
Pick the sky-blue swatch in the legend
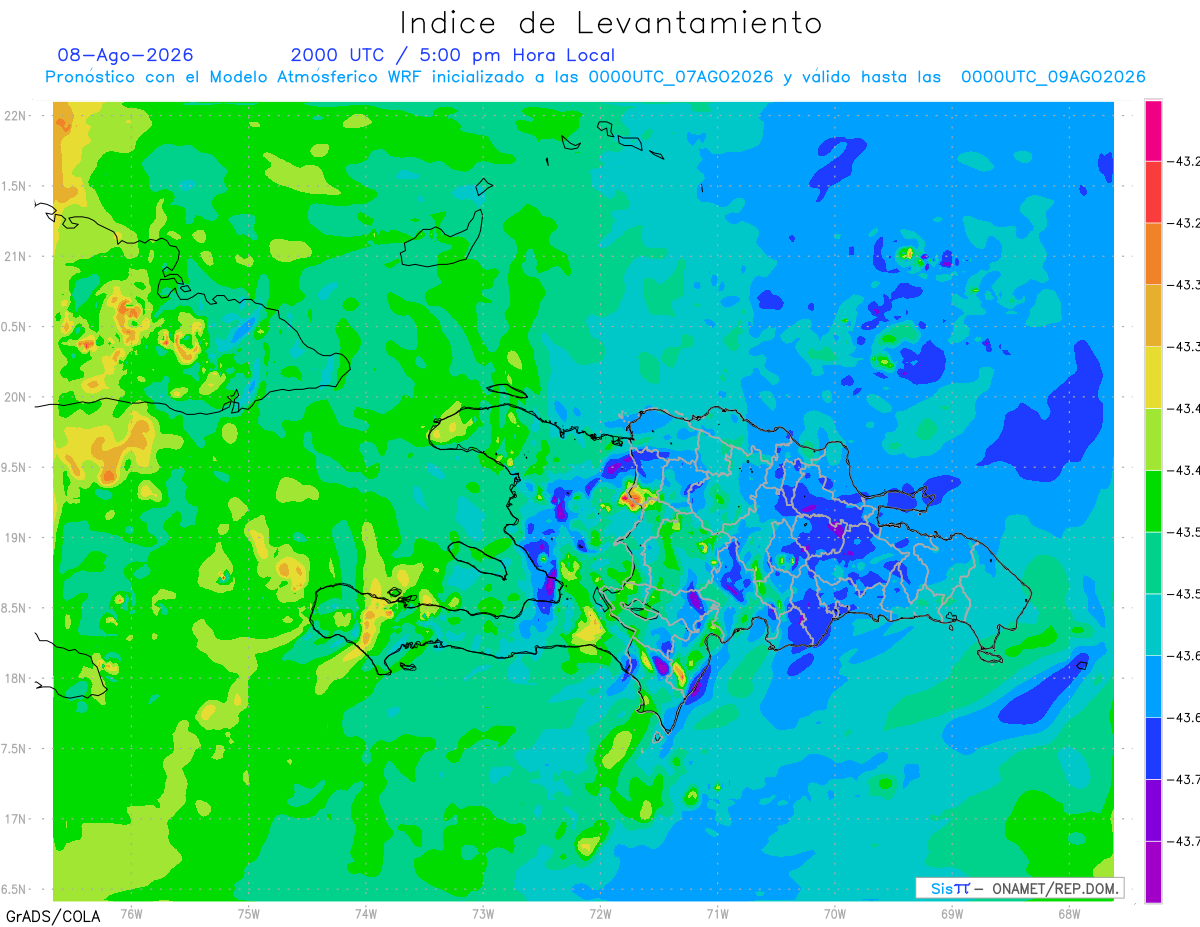1153,686
